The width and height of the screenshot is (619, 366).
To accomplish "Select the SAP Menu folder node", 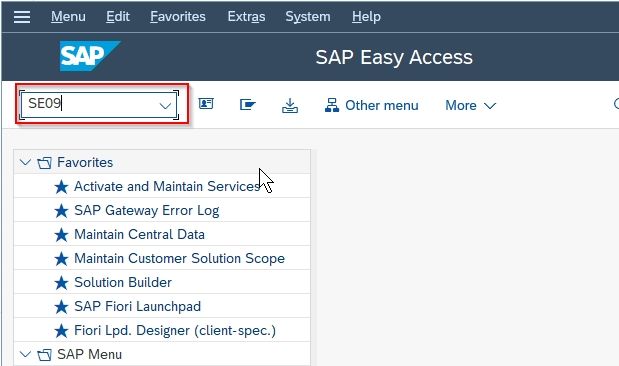I will [x=89, y=355].
